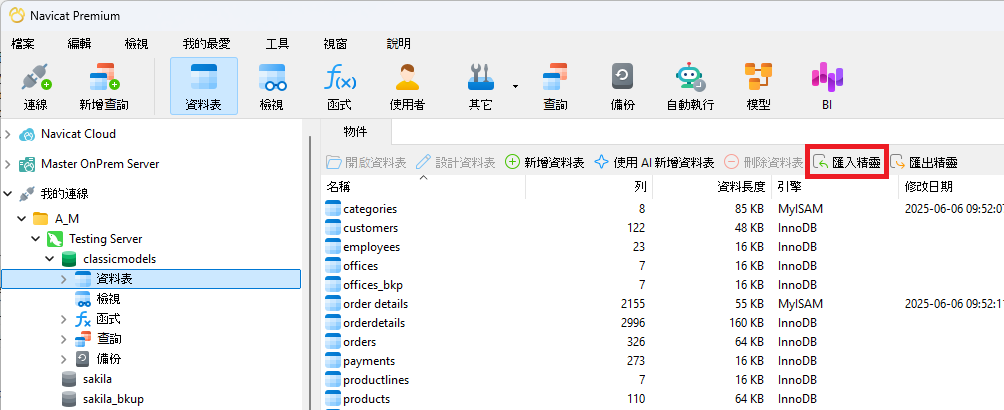Click the employees table icon
Image resolution: width=1004 pixels, height=410 pixels.
333,247
